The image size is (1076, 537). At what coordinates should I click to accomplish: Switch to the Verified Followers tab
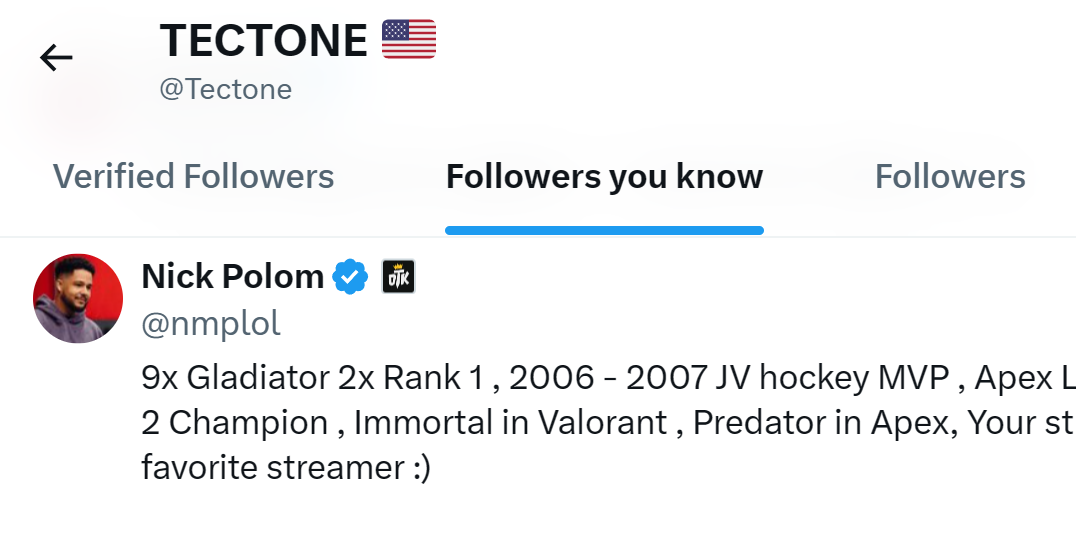click(194, 176)
